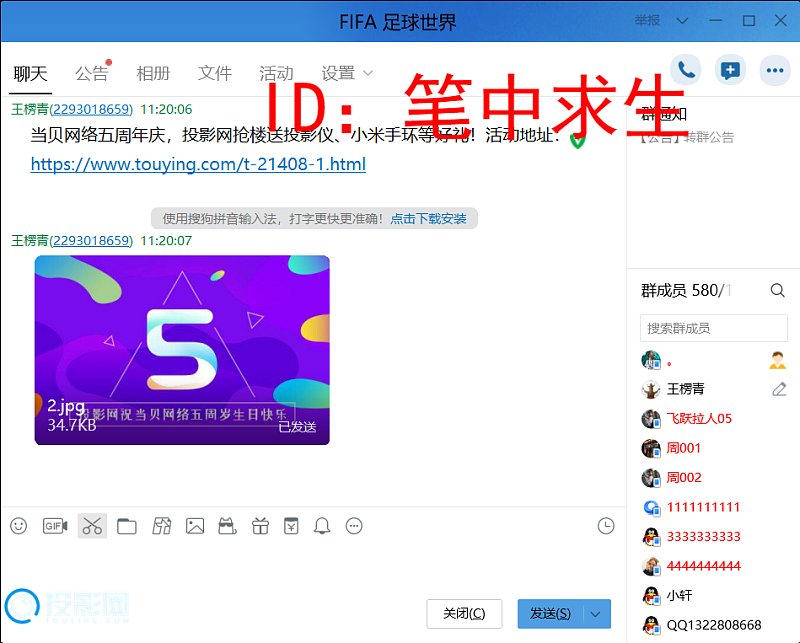Switch to the 聊天 tab
The height and width of the screenshot is (643, 800).
click(x=31, y=73)
